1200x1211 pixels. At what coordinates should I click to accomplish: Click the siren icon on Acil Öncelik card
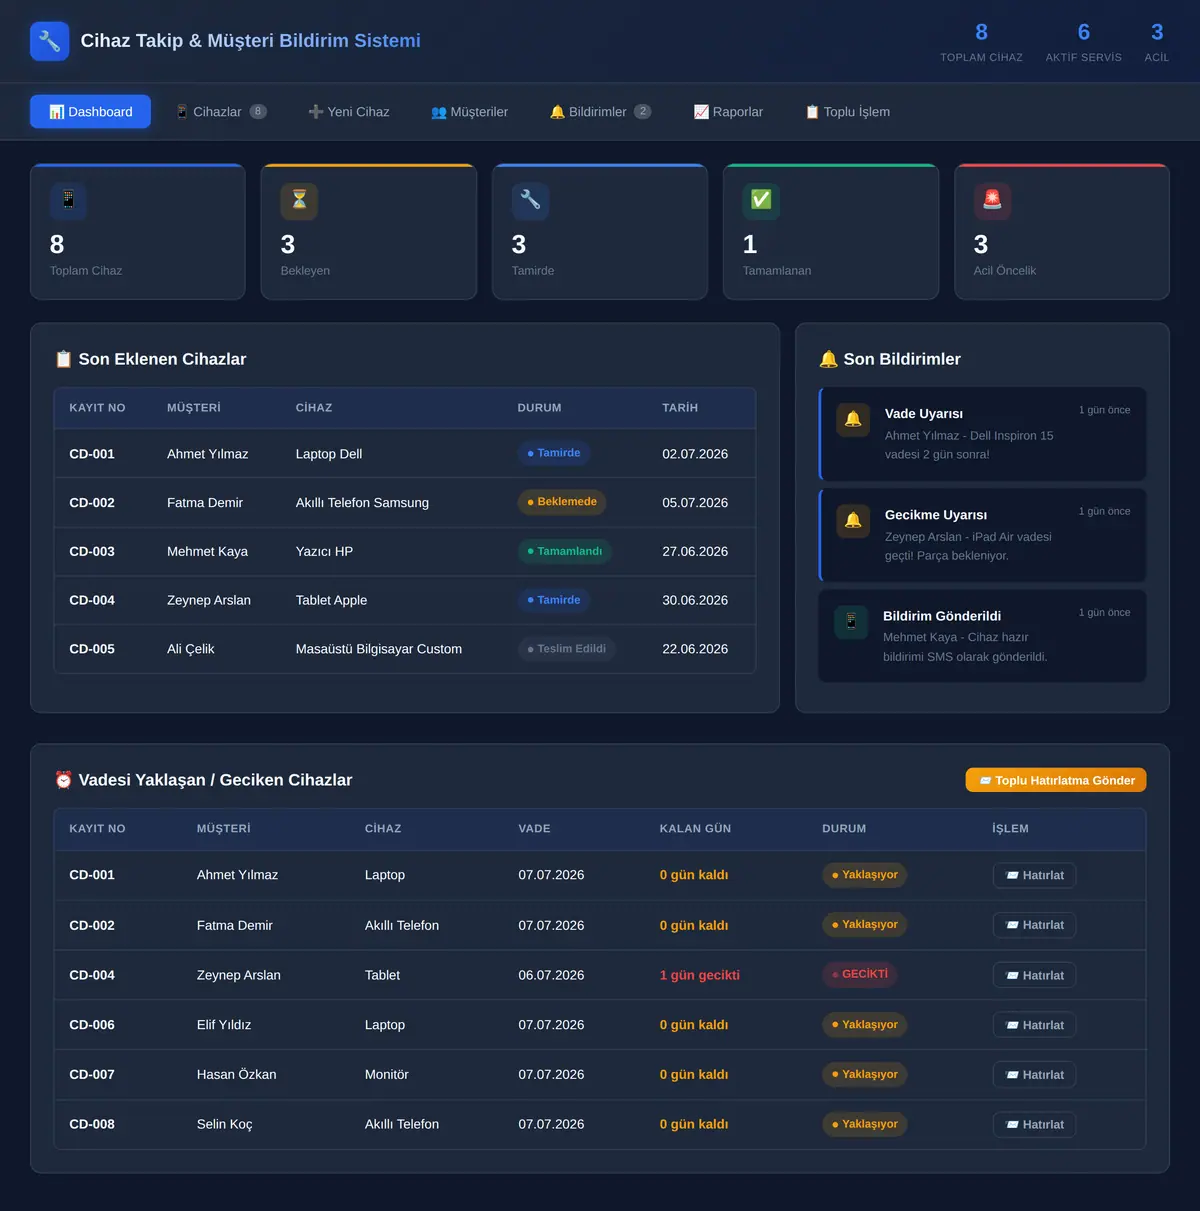click(992, 201)
